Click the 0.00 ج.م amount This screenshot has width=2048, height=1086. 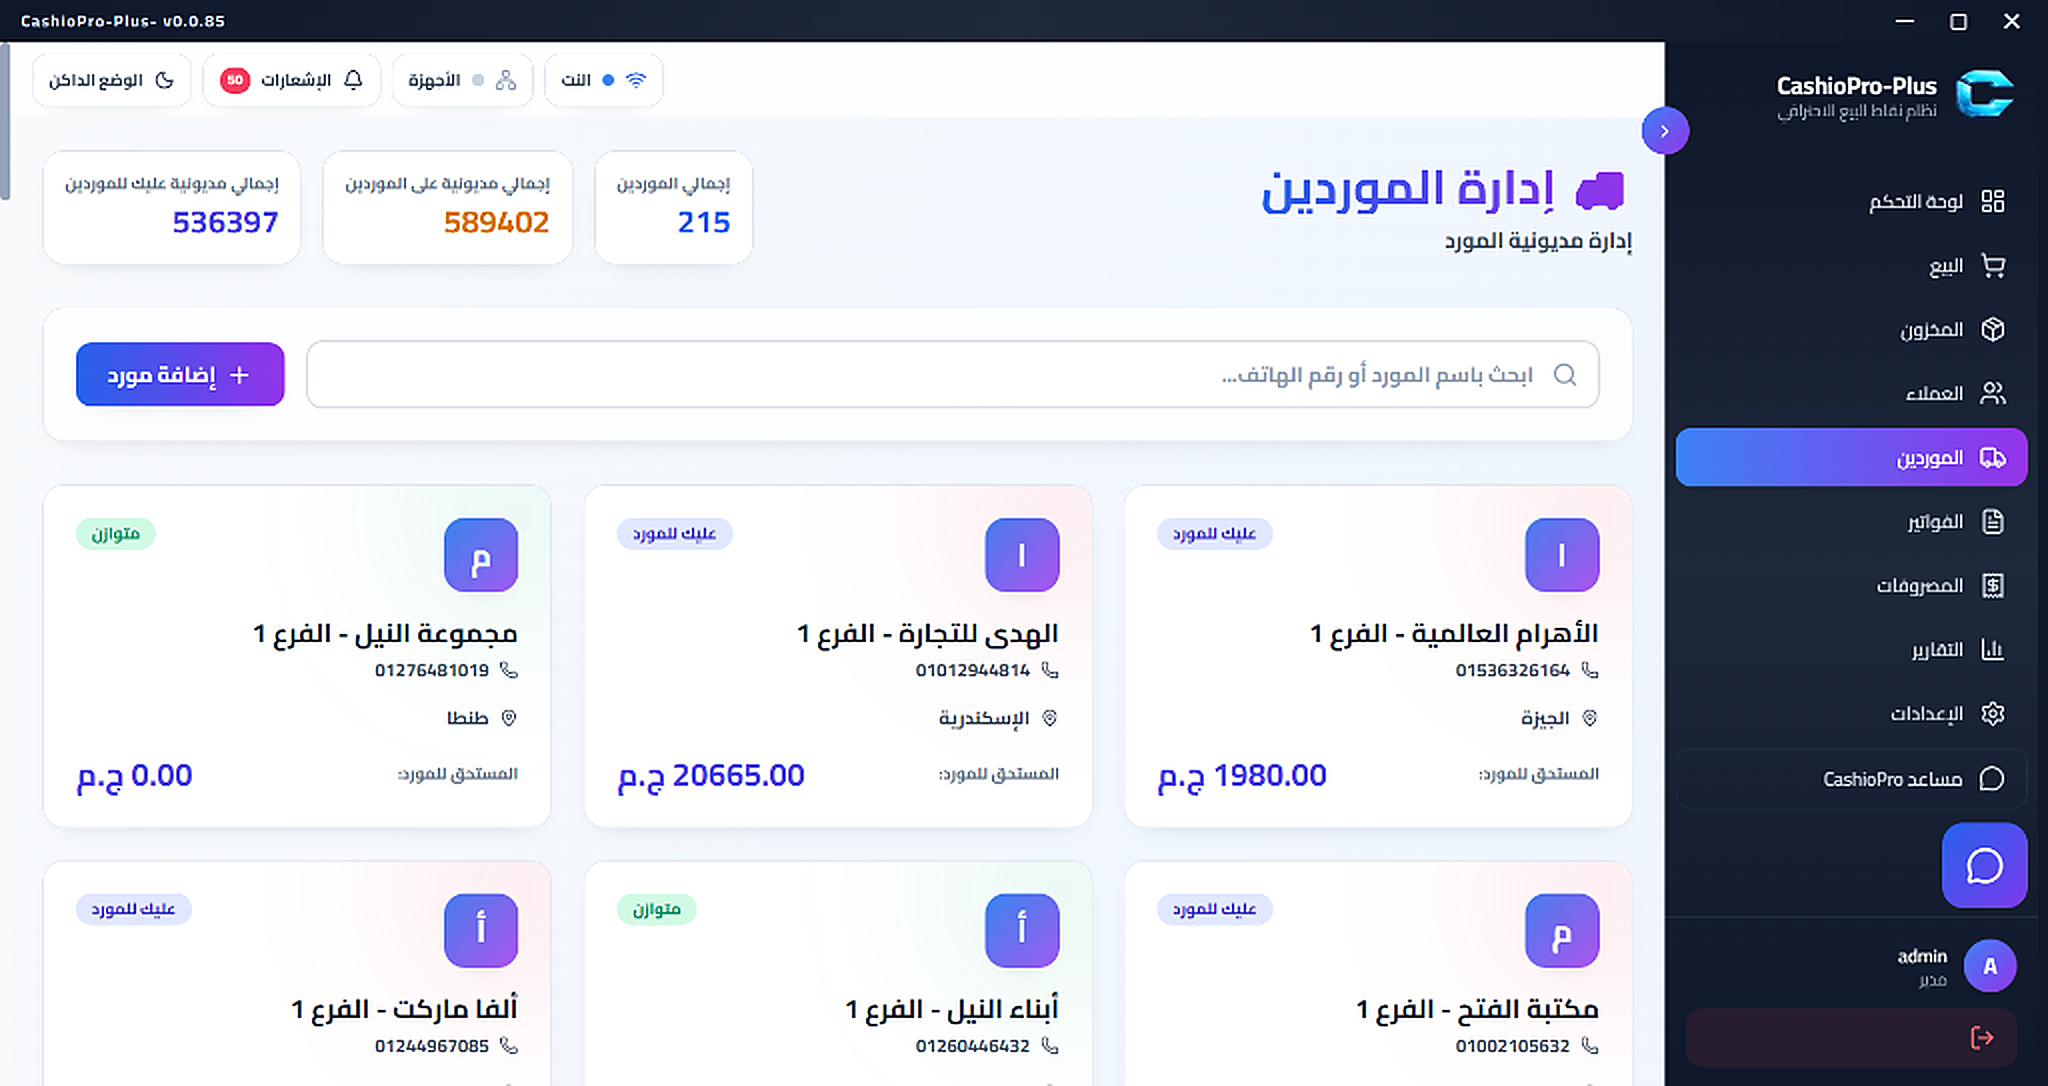pyautogui.click(x=135, y=776)
